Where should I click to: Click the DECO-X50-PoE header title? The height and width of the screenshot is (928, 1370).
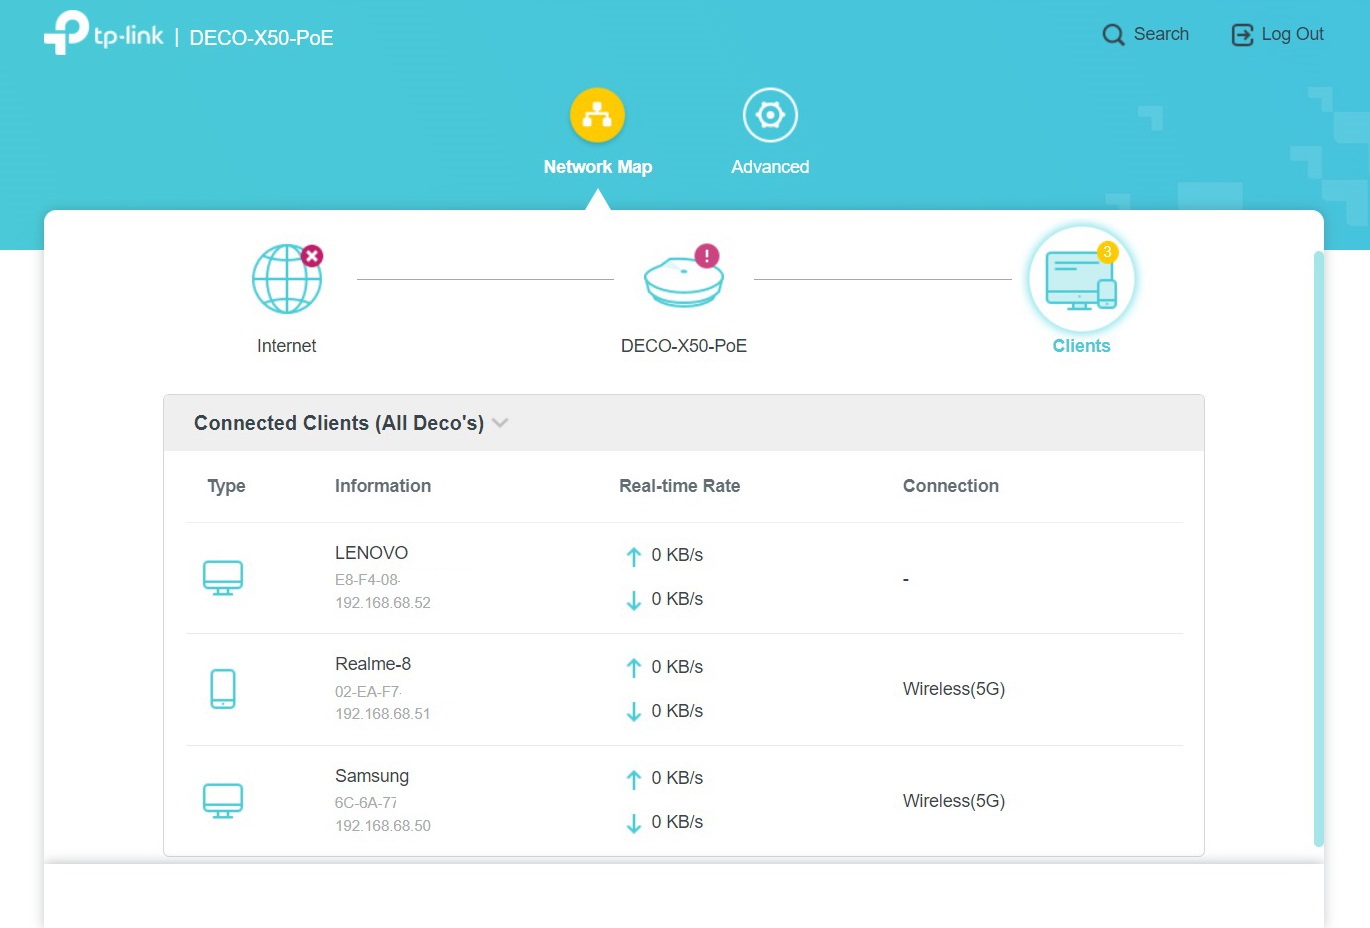pyautogui.click(x=261, y=38)
